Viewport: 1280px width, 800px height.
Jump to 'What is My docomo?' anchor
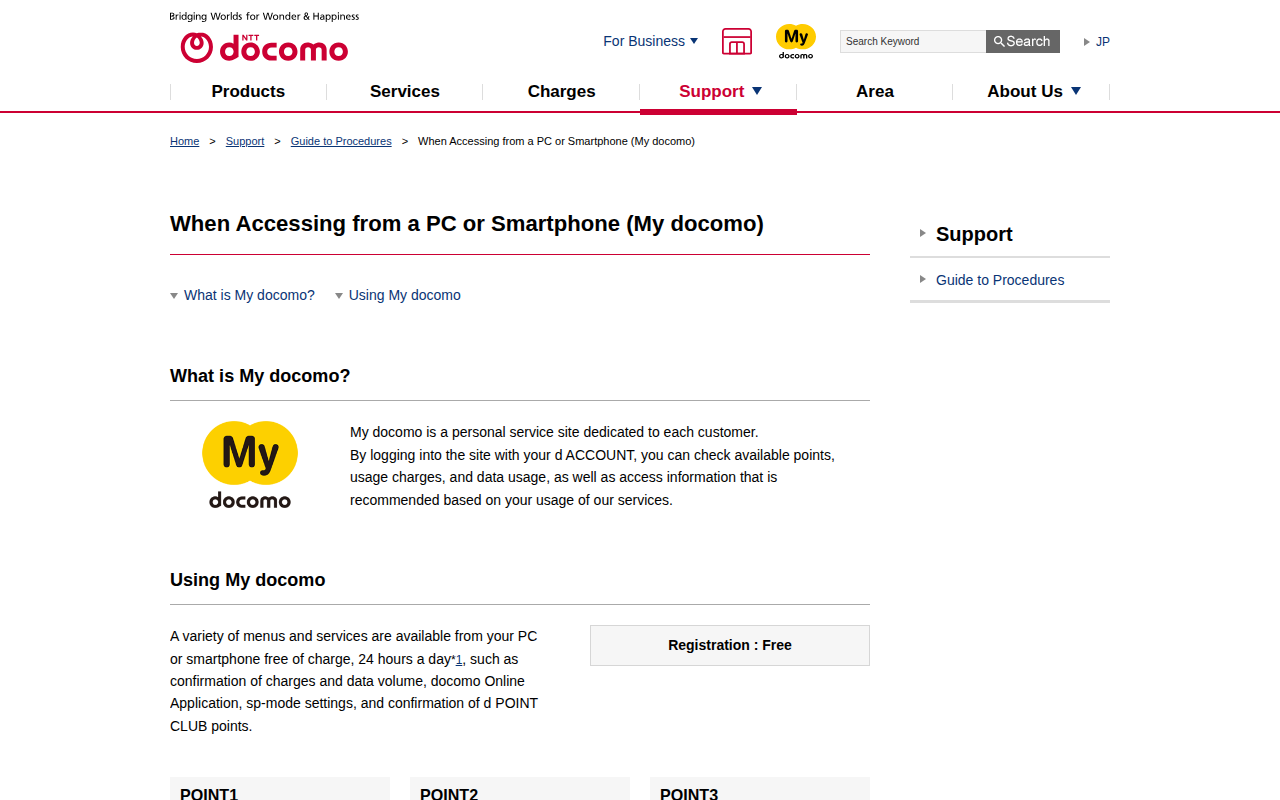pyautogui.click(x=249, y=295)
